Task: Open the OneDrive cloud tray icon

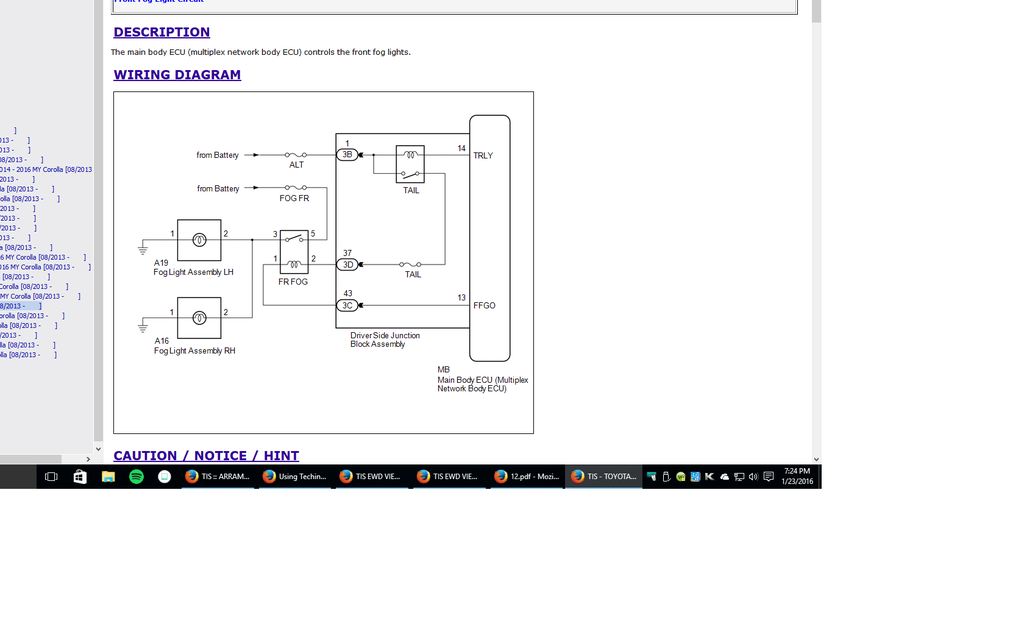Action: pos(724,477)
